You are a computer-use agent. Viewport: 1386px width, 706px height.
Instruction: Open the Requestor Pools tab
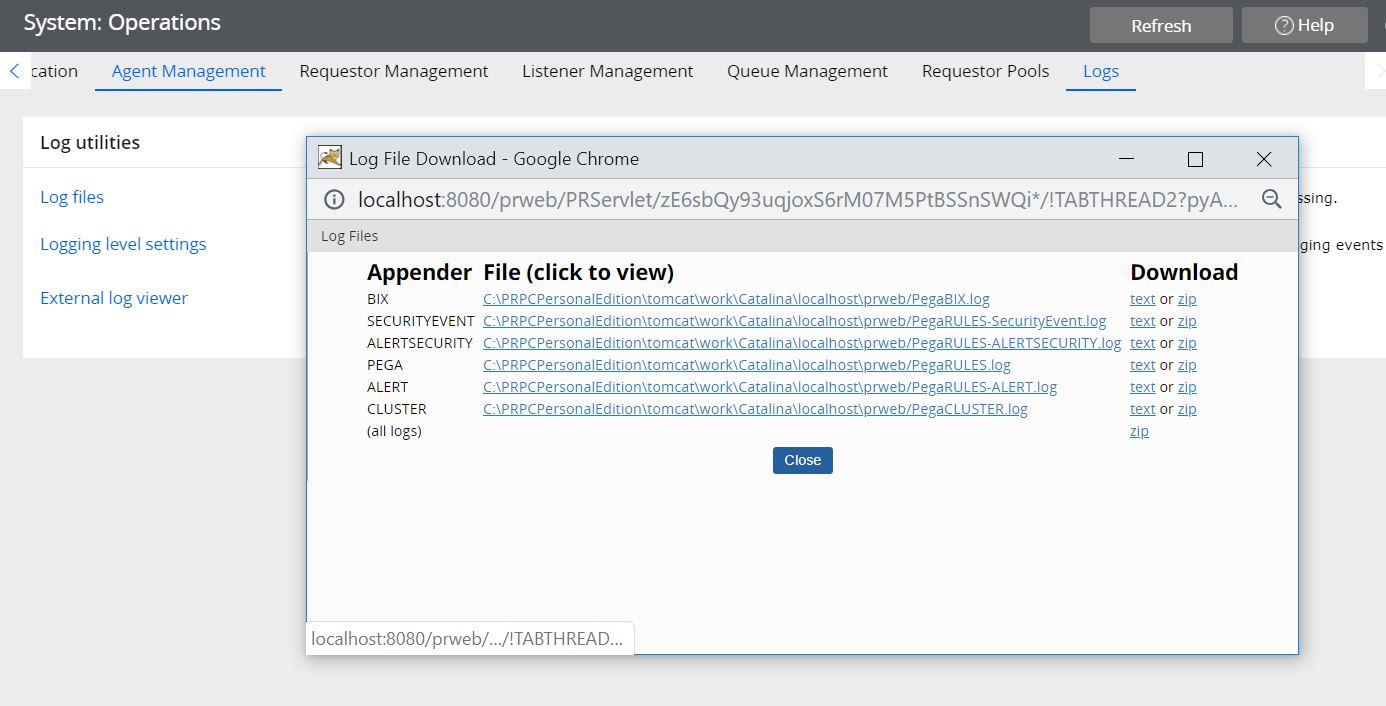click(985, 71)
